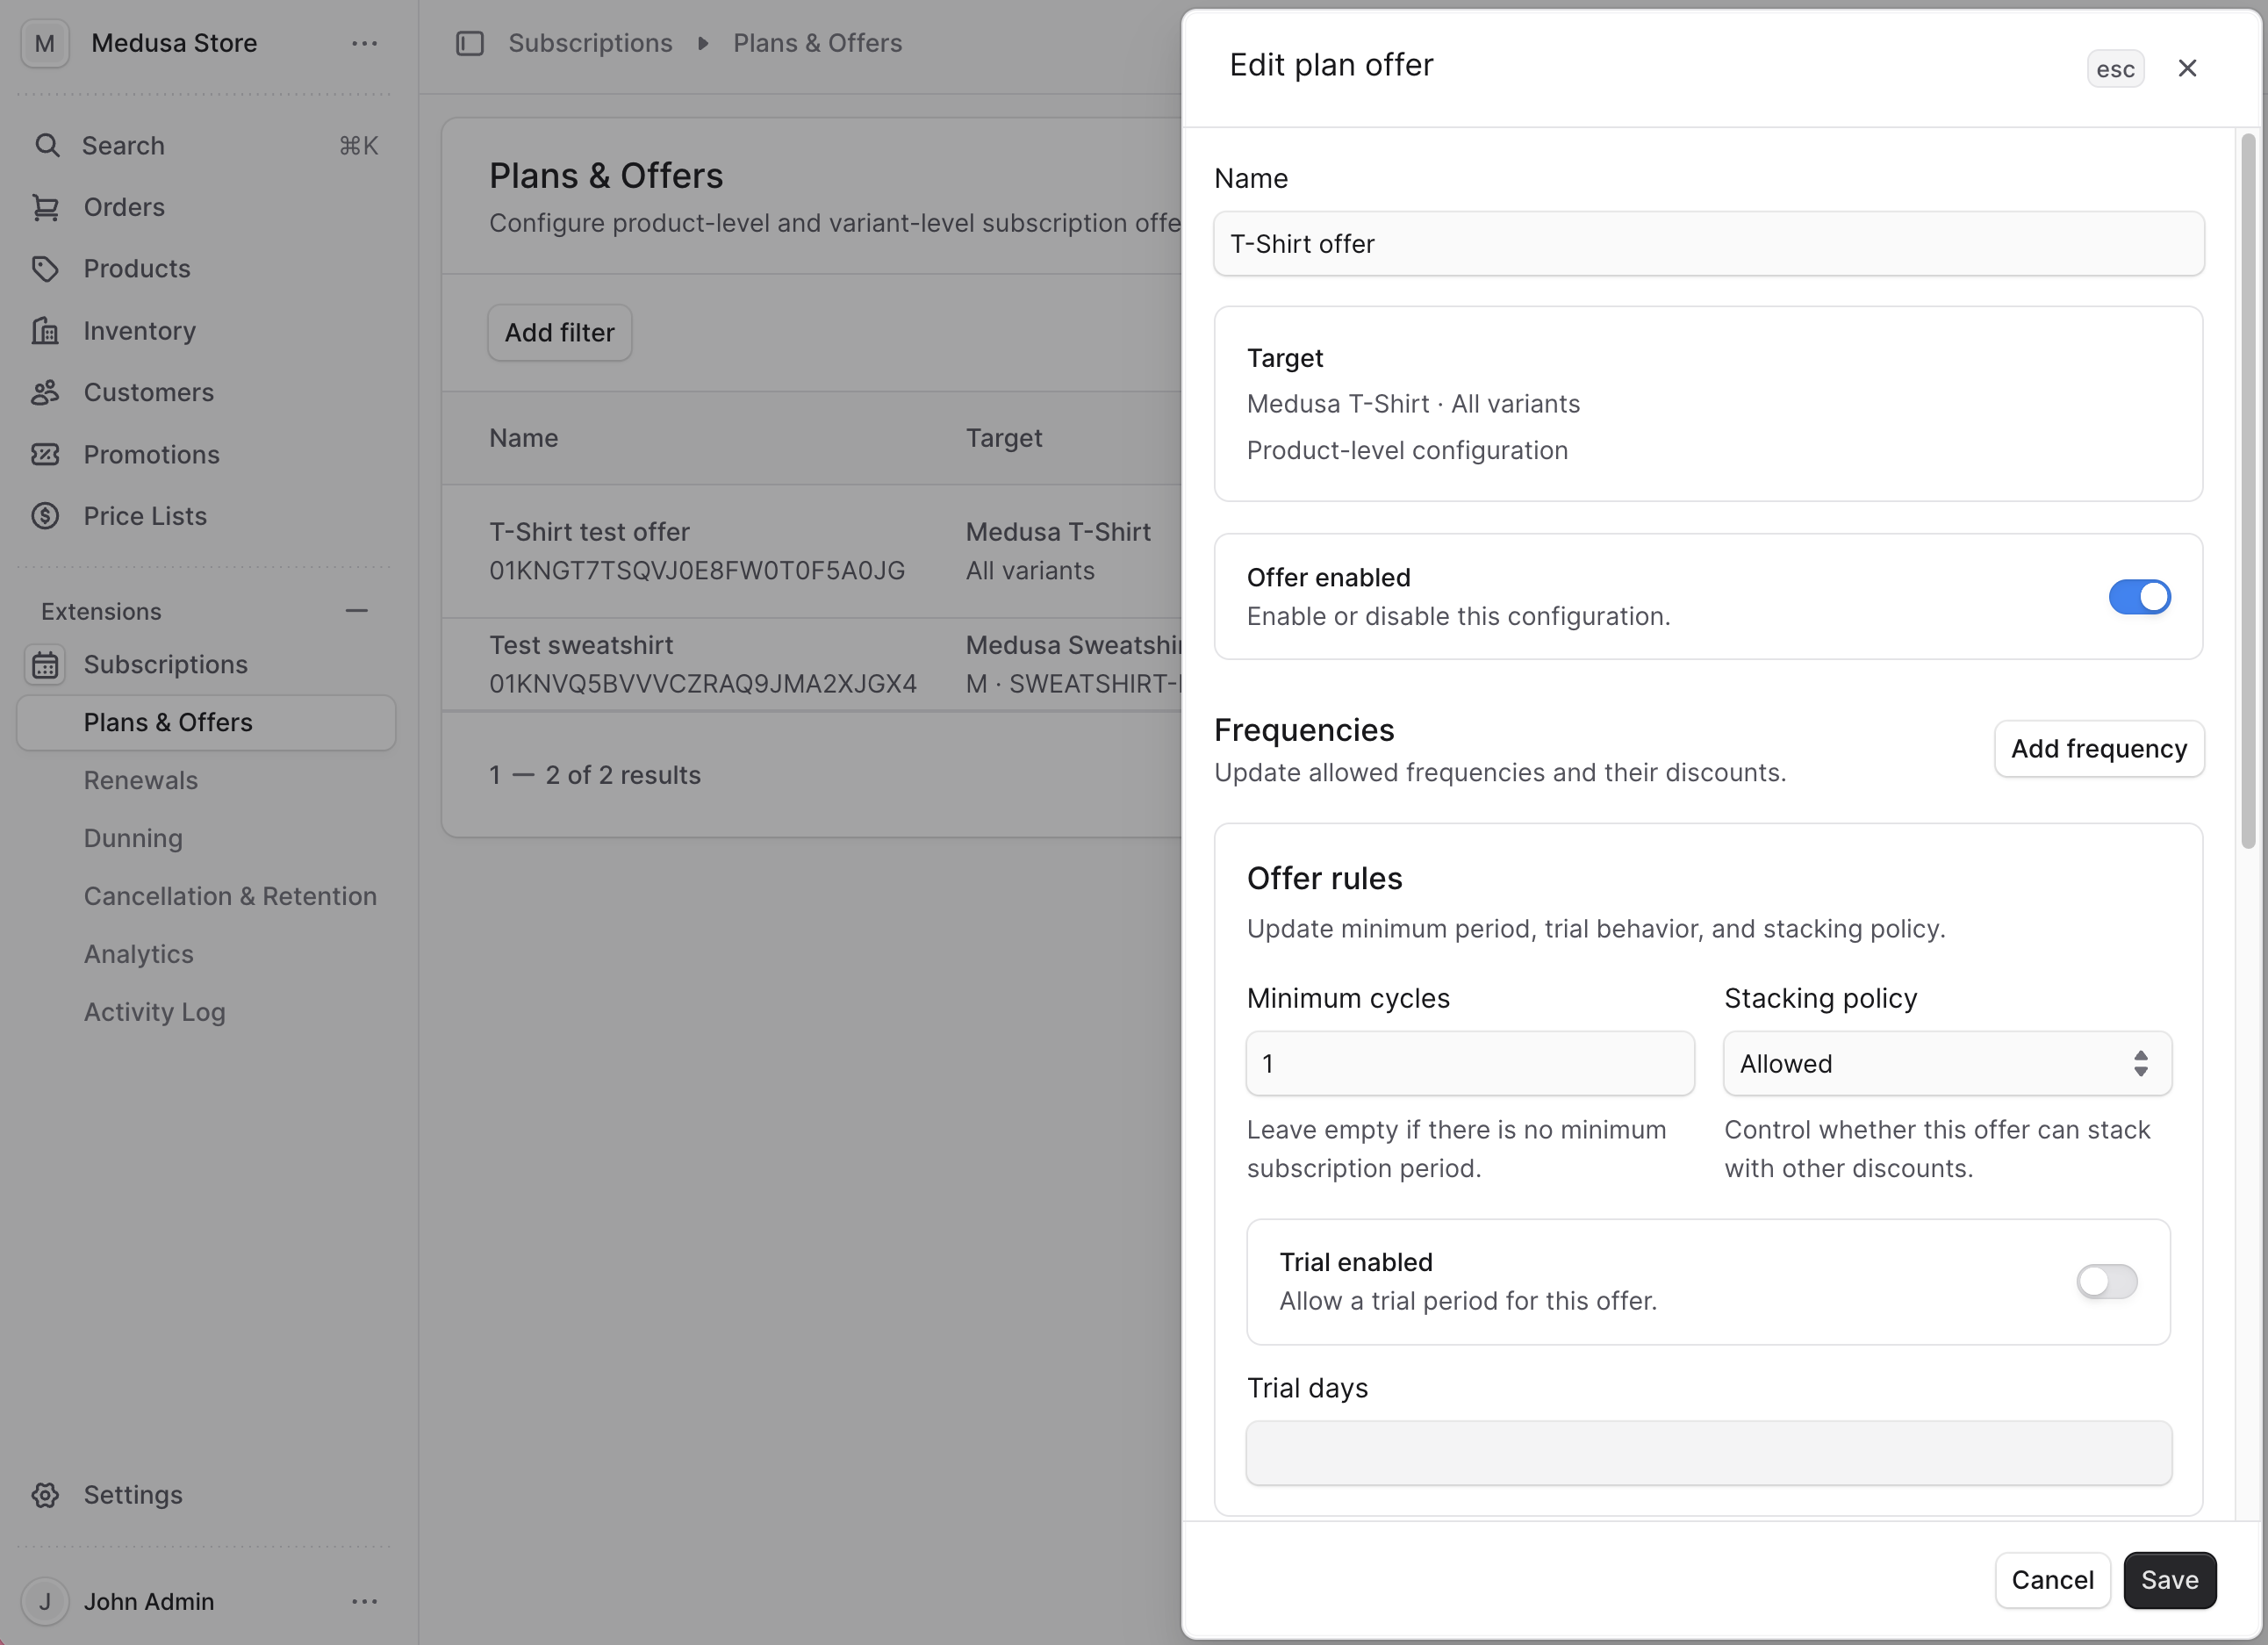Click the Add frequency button
The width and height of the screenshot is (2268, 1645).
2099,749
